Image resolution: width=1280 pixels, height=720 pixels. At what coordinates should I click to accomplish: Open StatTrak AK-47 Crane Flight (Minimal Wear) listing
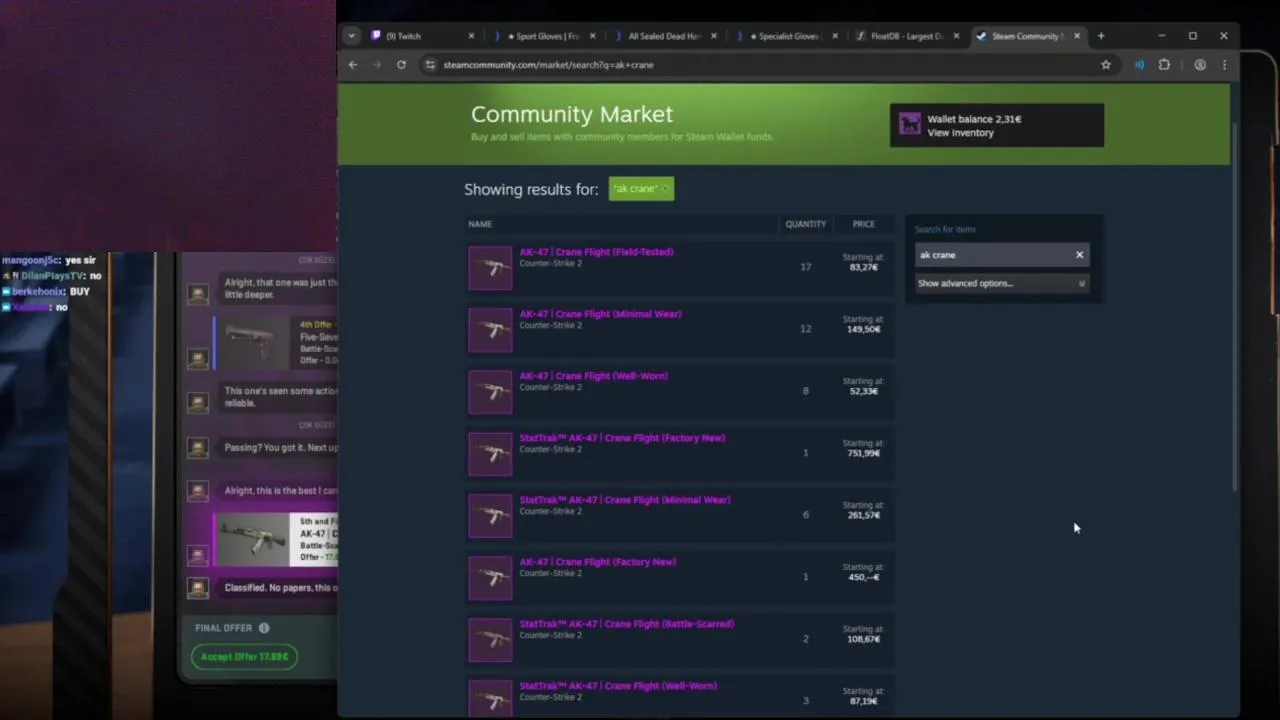click(x=625, y=500)
